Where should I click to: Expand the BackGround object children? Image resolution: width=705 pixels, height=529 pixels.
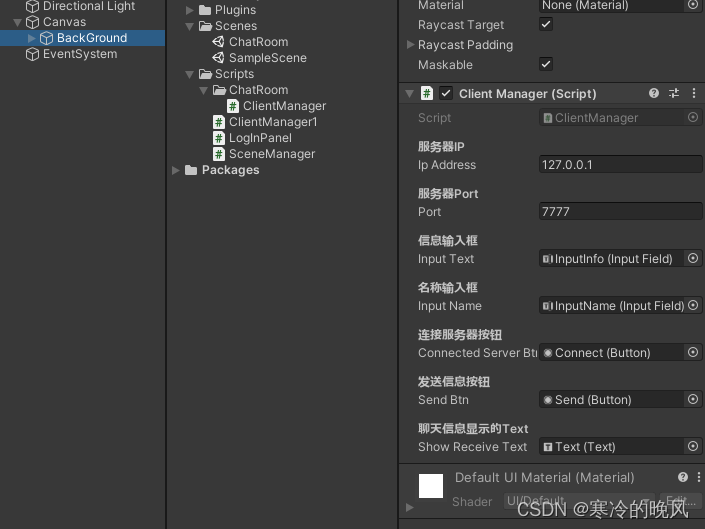(x=31, y=38)
